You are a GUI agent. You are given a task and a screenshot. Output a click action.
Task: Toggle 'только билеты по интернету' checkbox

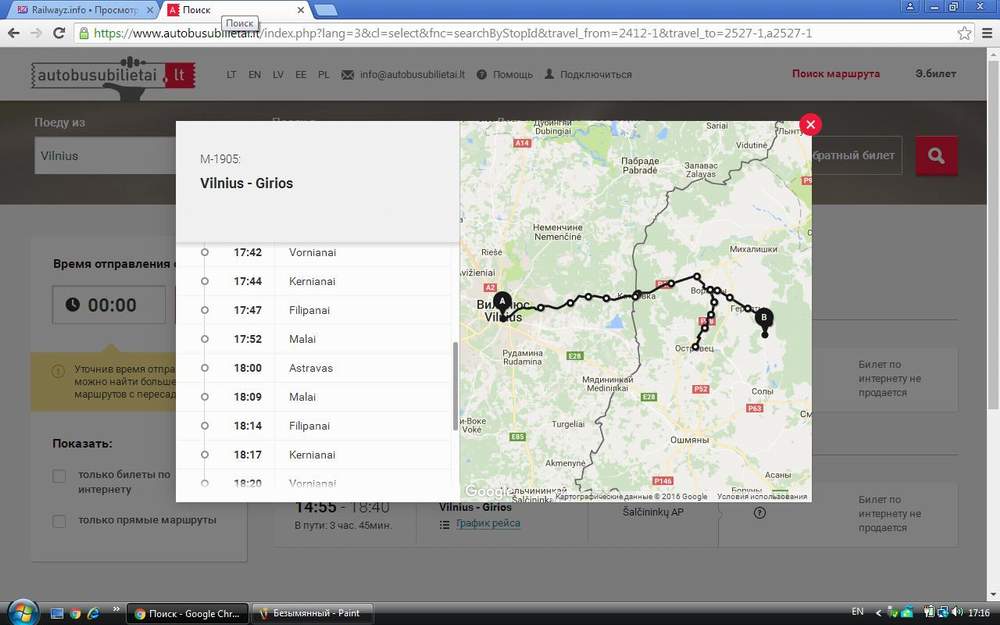pos(59,476)
